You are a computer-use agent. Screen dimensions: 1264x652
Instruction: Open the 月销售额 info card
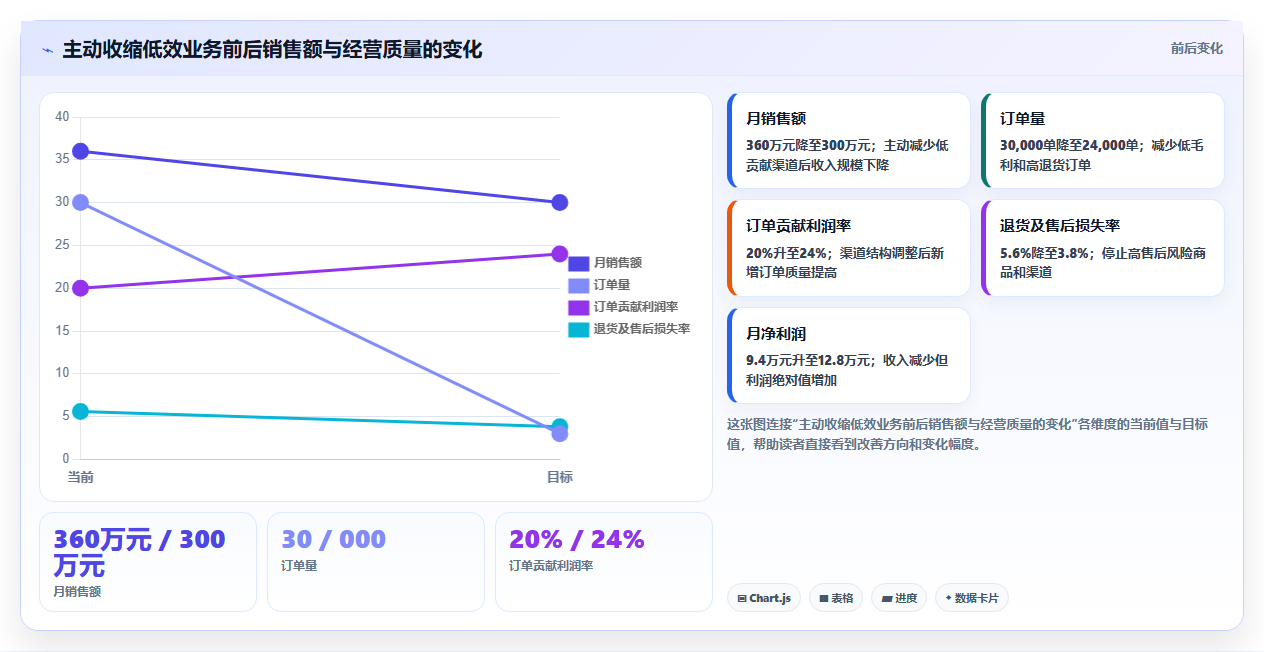pyautogui.click(x=849, y=141)
